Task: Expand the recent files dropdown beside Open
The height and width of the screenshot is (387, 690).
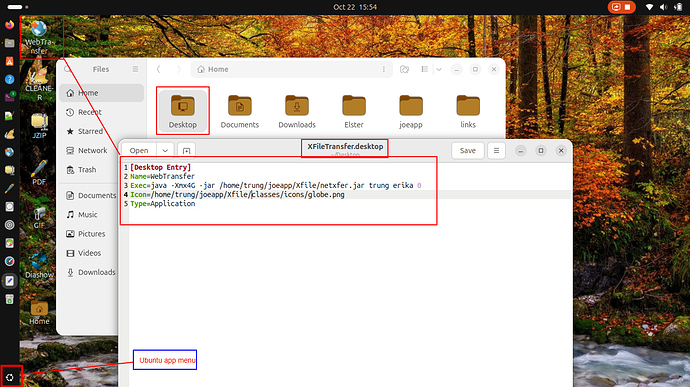Action: [165, 151]
